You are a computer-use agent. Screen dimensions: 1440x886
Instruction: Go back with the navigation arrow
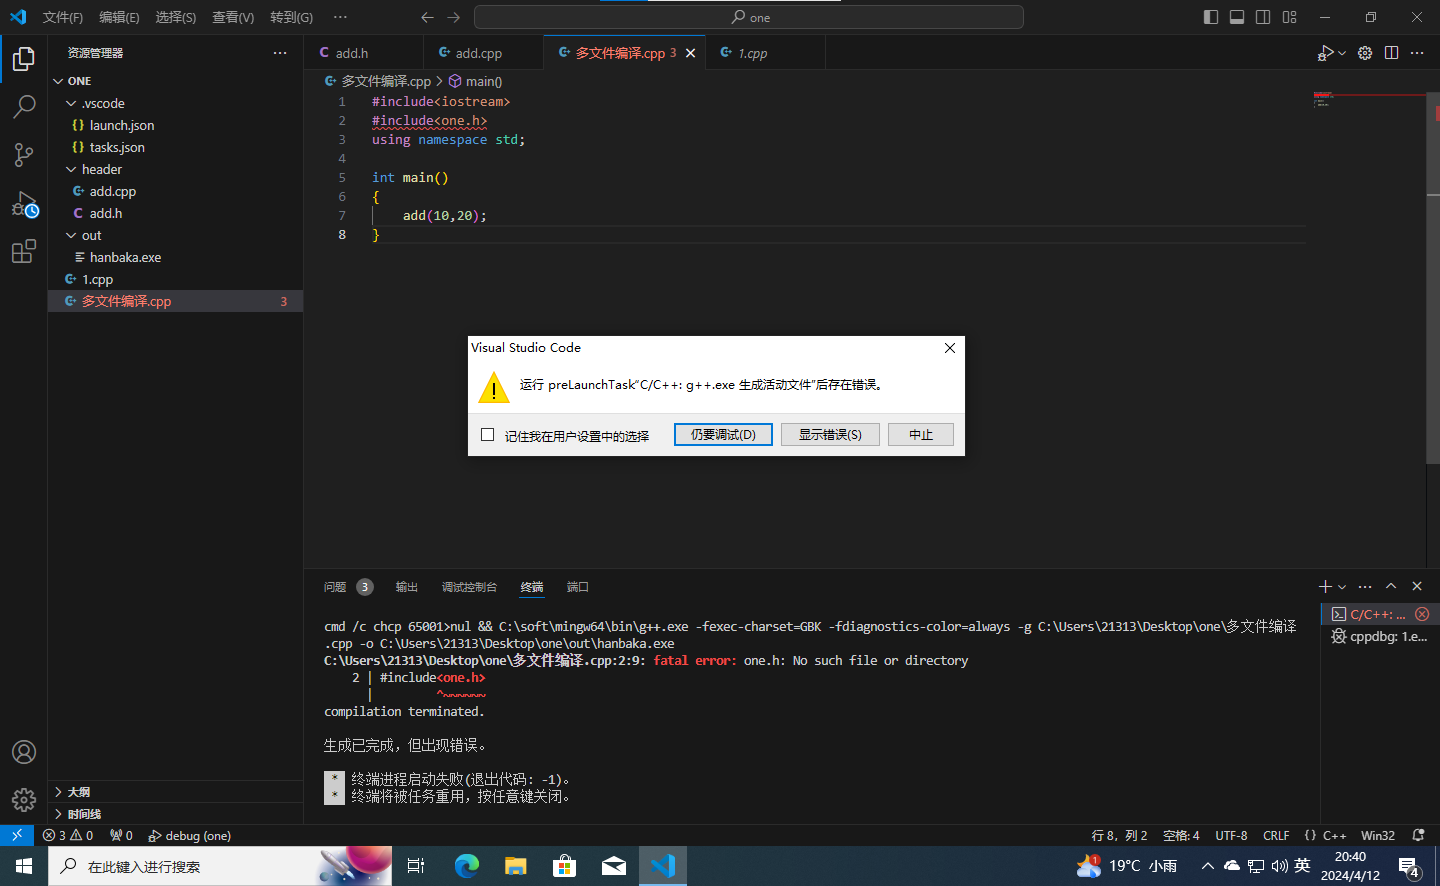click(427, 17)
